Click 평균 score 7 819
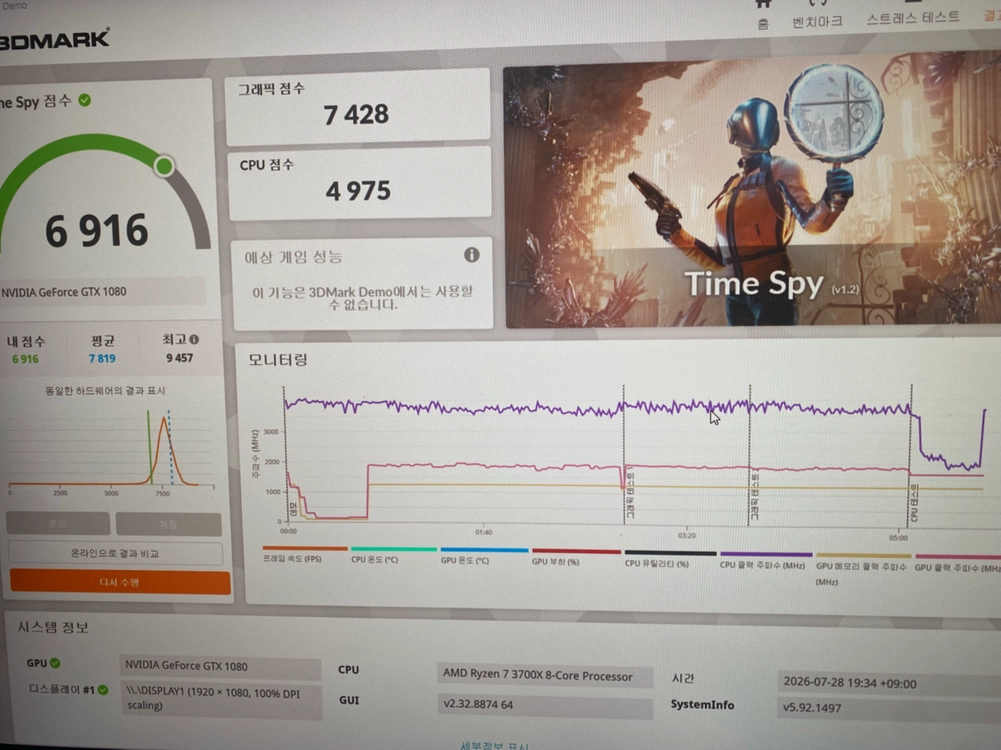 [x=102, y=358]
